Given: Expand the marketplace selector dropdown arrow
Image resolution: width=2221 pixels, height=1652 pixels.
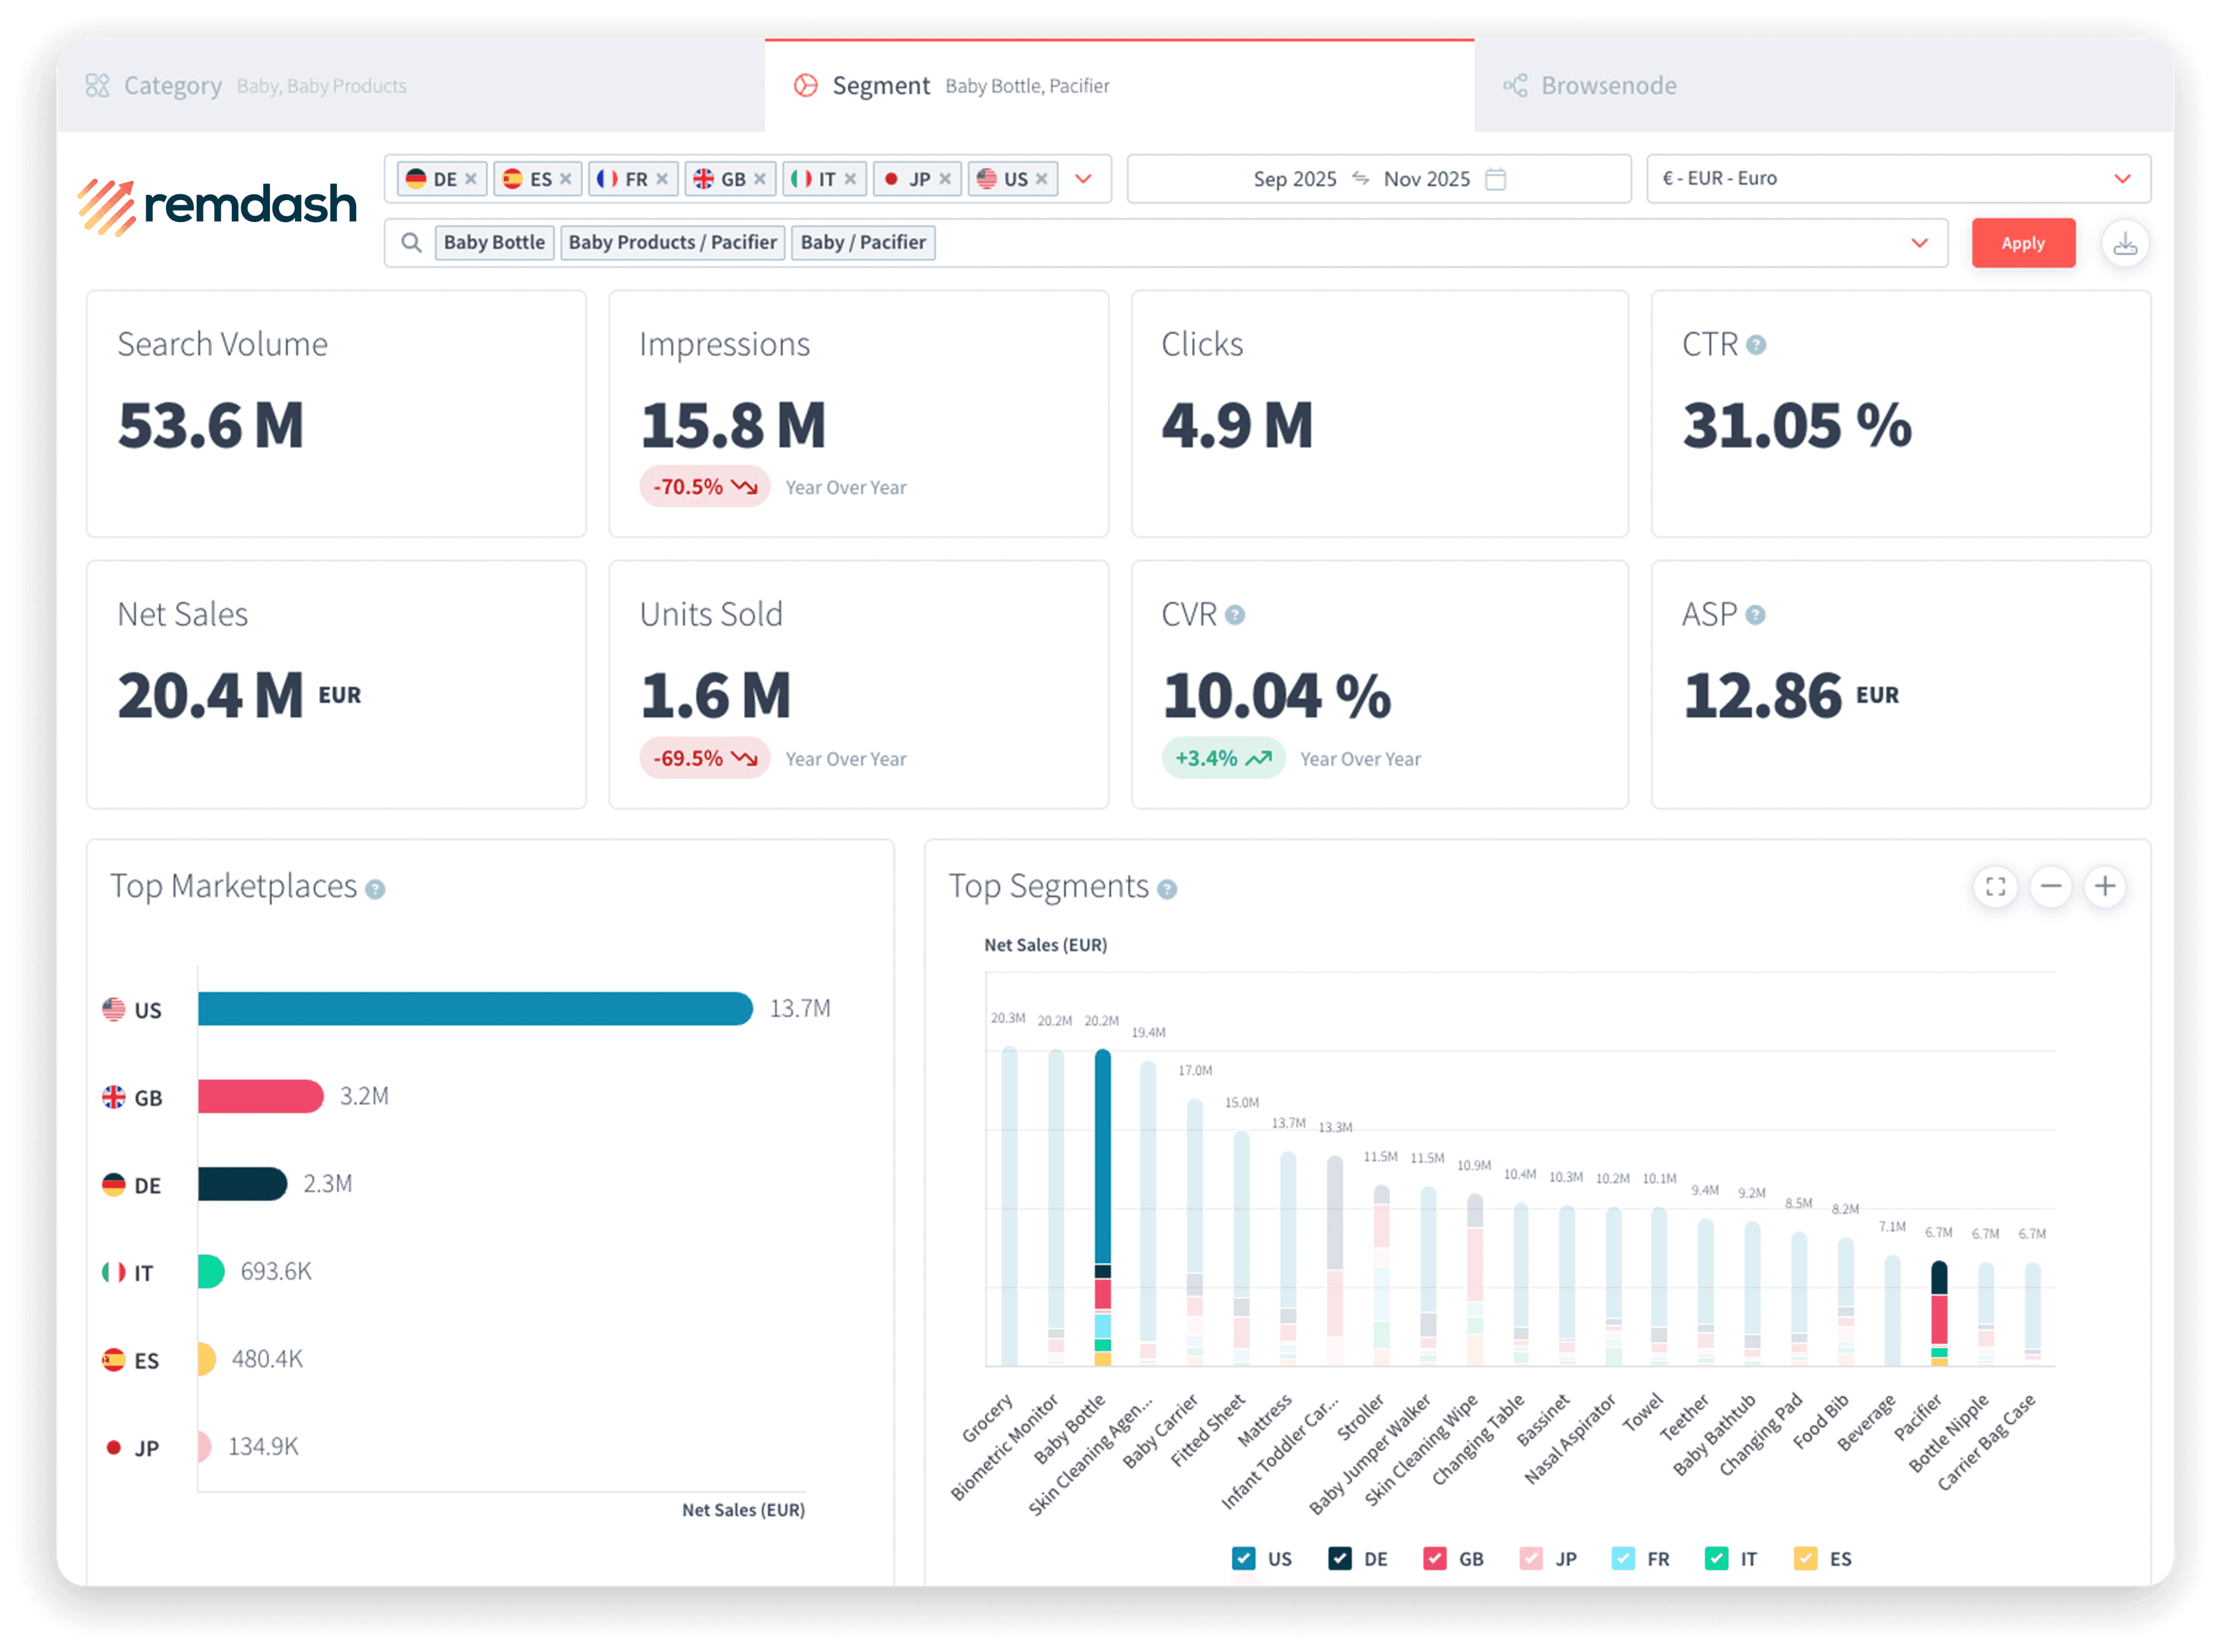Looking at the screenshot, I should [x=1083, y=179].
